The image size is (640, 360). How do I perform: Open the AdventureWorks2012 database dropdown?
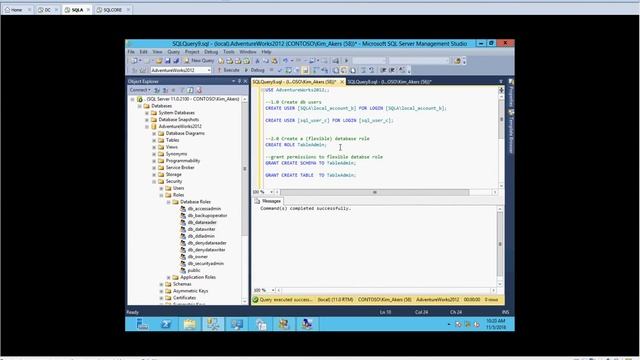pyautogui.click(x=208, y=70)
